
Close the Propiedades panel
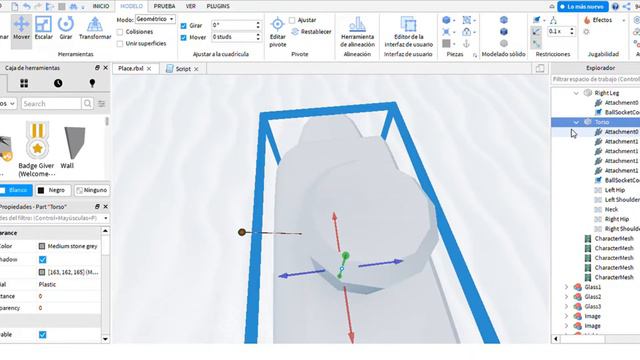click(x=105, y=207)
